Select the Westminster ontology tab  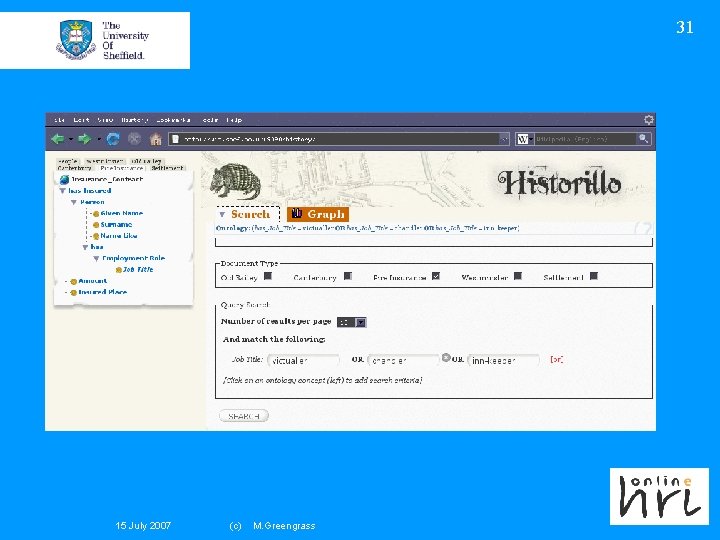pyautogui.click(x=105, y=161)
